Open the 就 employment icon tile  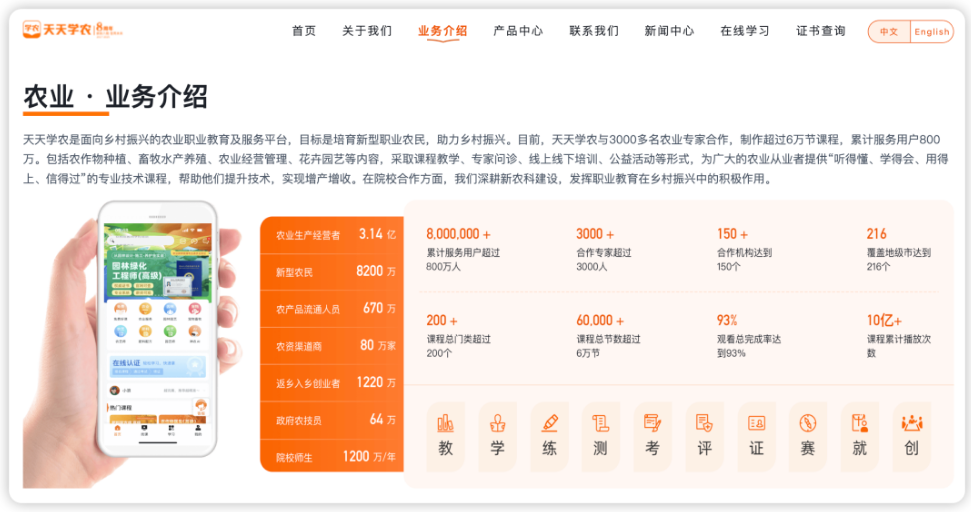click(860, 436)
